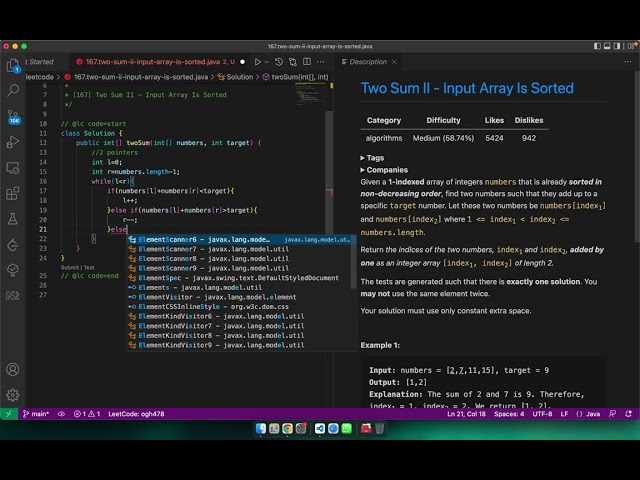Open the errors and warnings indicator
Viewport: 640px width, 480px height.
pyautogui.click(x=87, y=414)
